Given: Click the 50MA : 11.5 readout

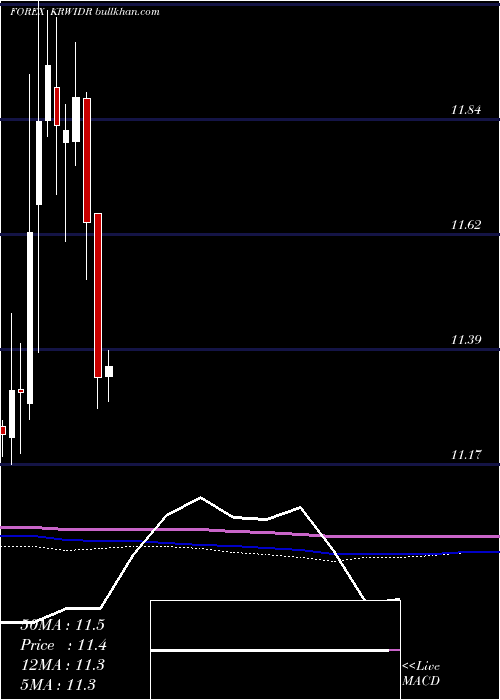Looking at the screenshot, I should [x=62, y=625].
